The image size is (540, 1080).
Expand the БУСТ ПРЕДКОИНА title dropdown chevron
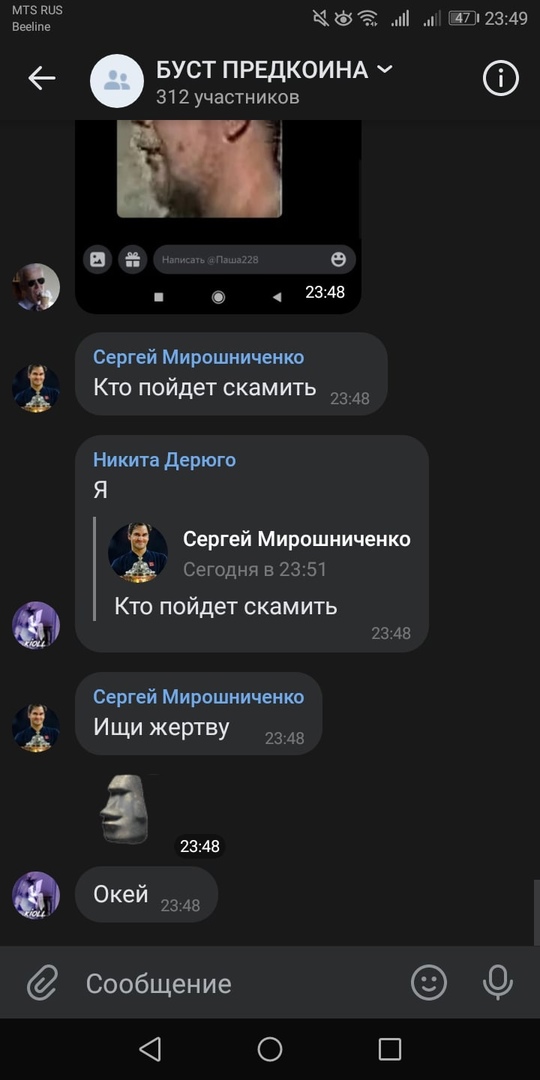coord(384,69)
